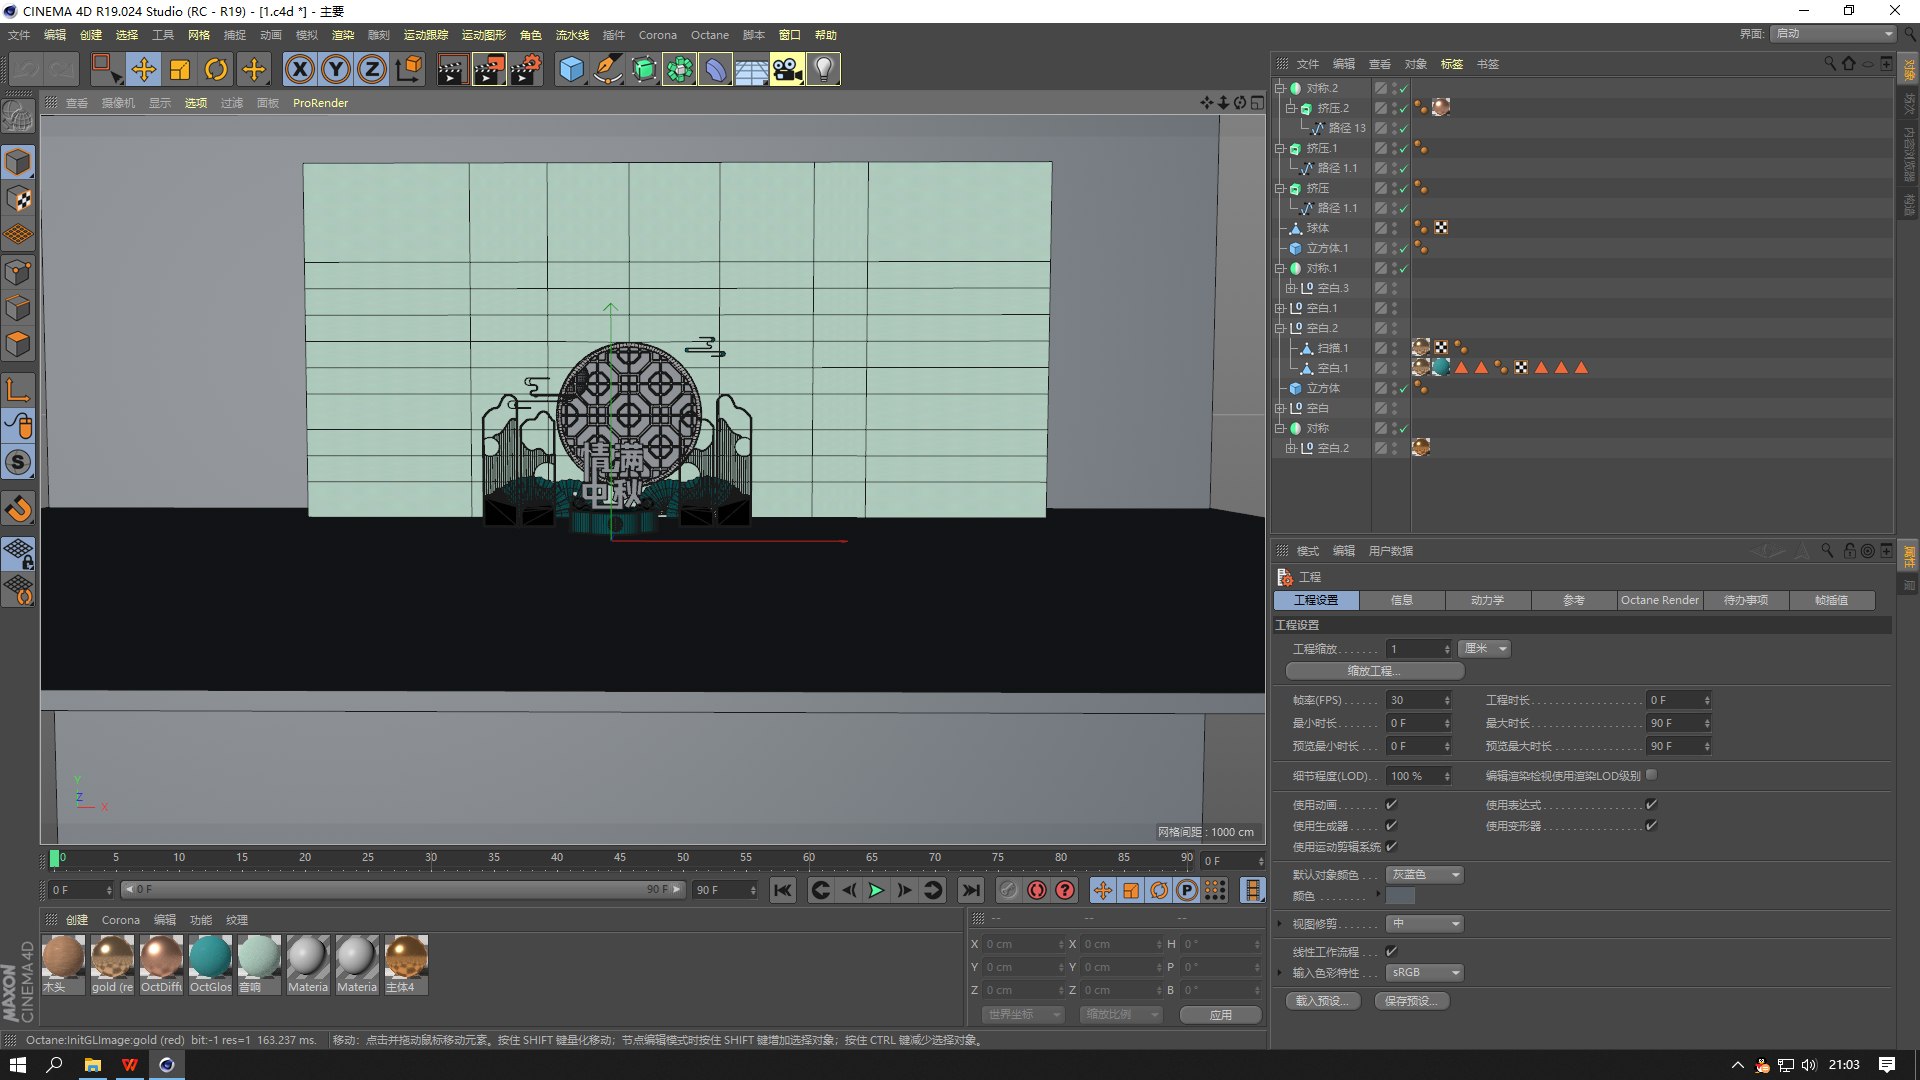
Task: Click the Scale tool icon
Action: click(x=180, y=69)
